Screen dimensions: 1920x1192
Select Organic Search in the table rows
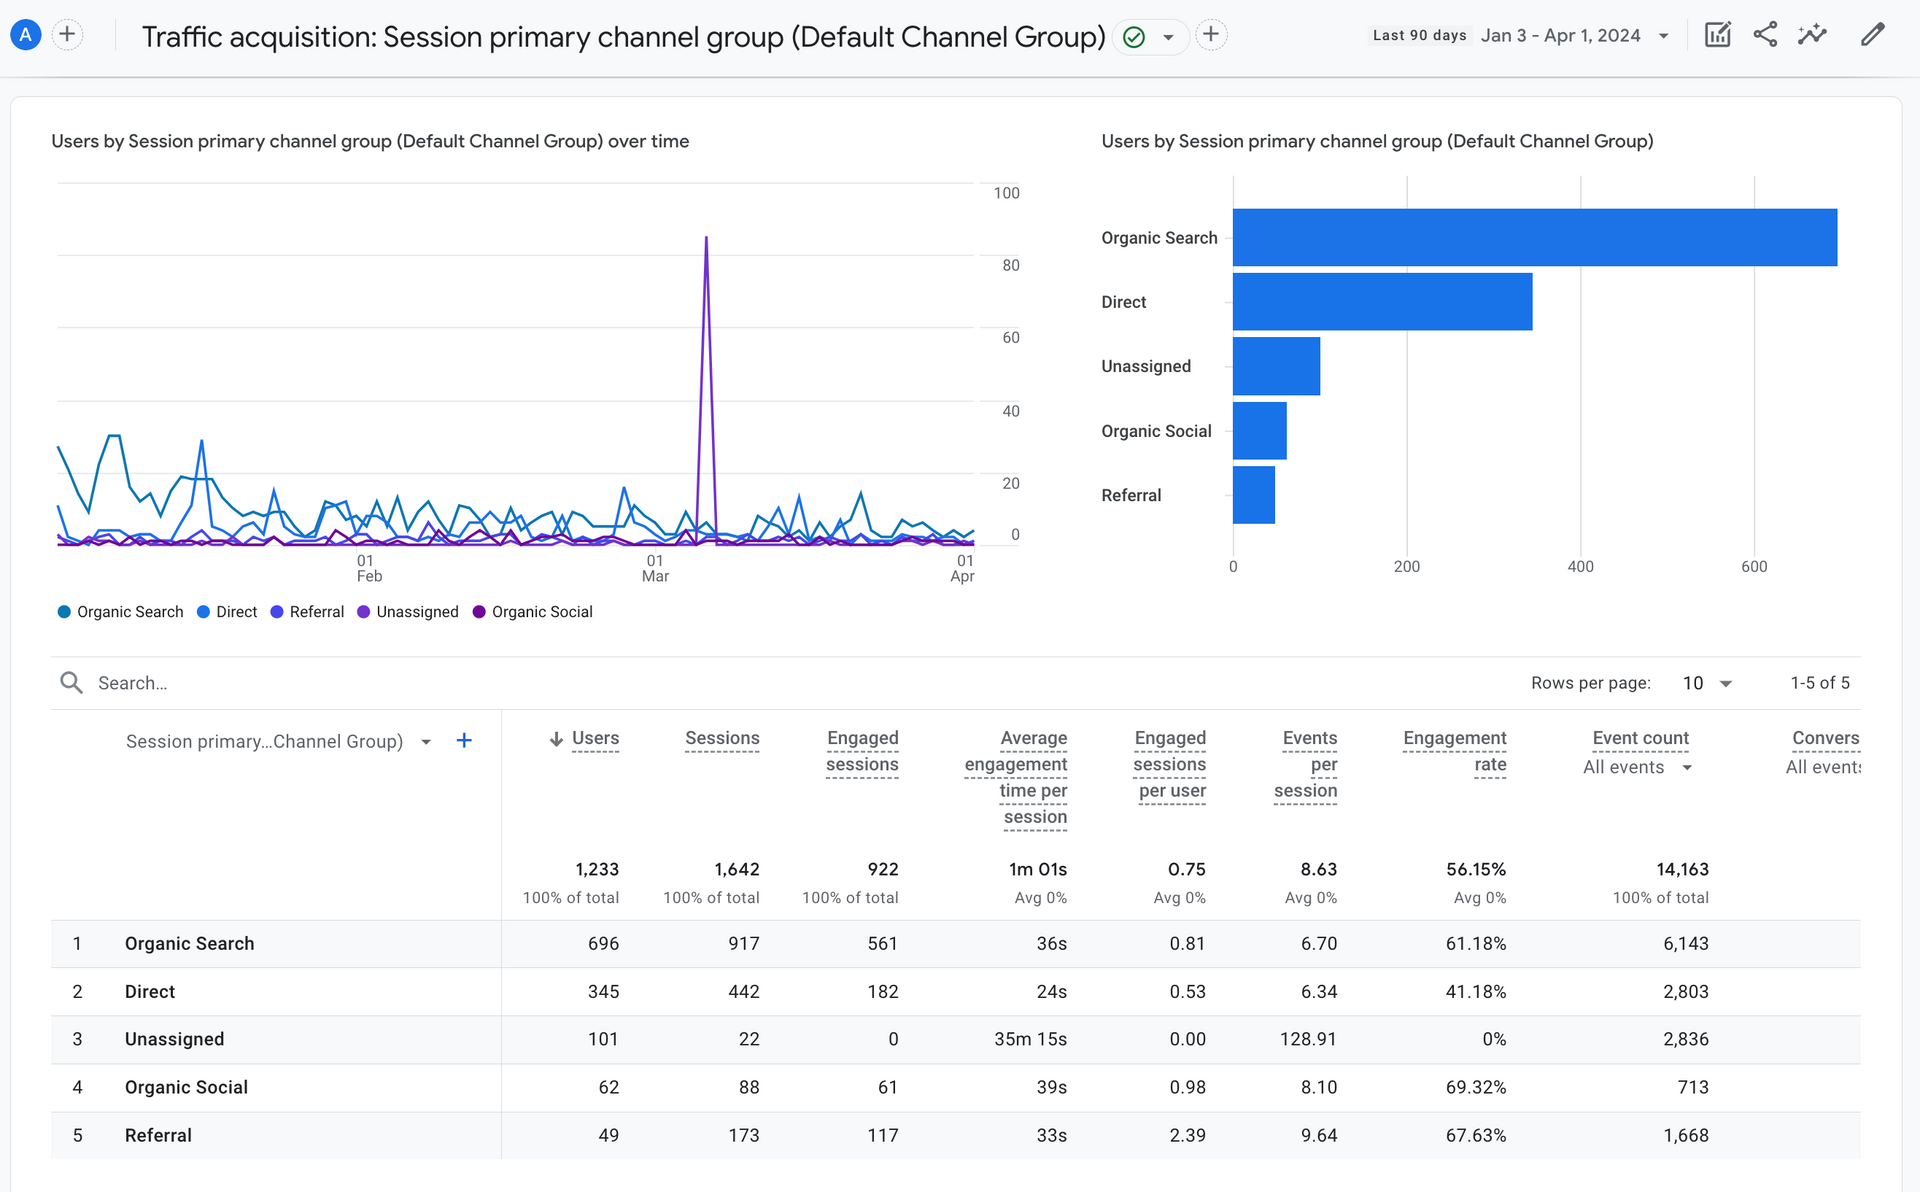click(x=189, y=943)
